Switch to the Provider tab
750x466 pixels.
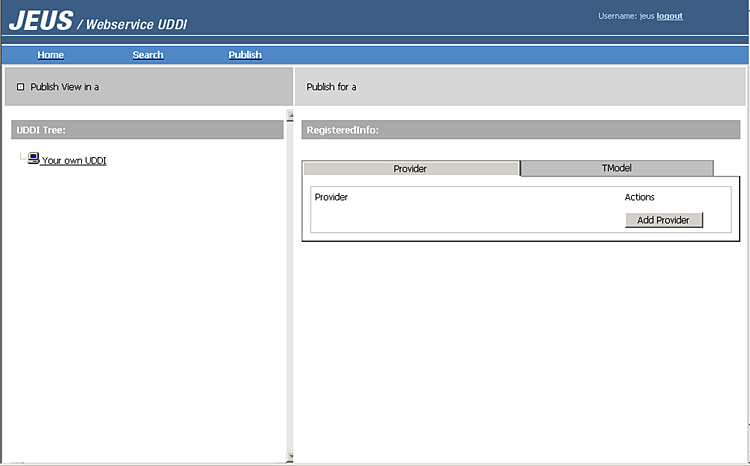(410, 169)
